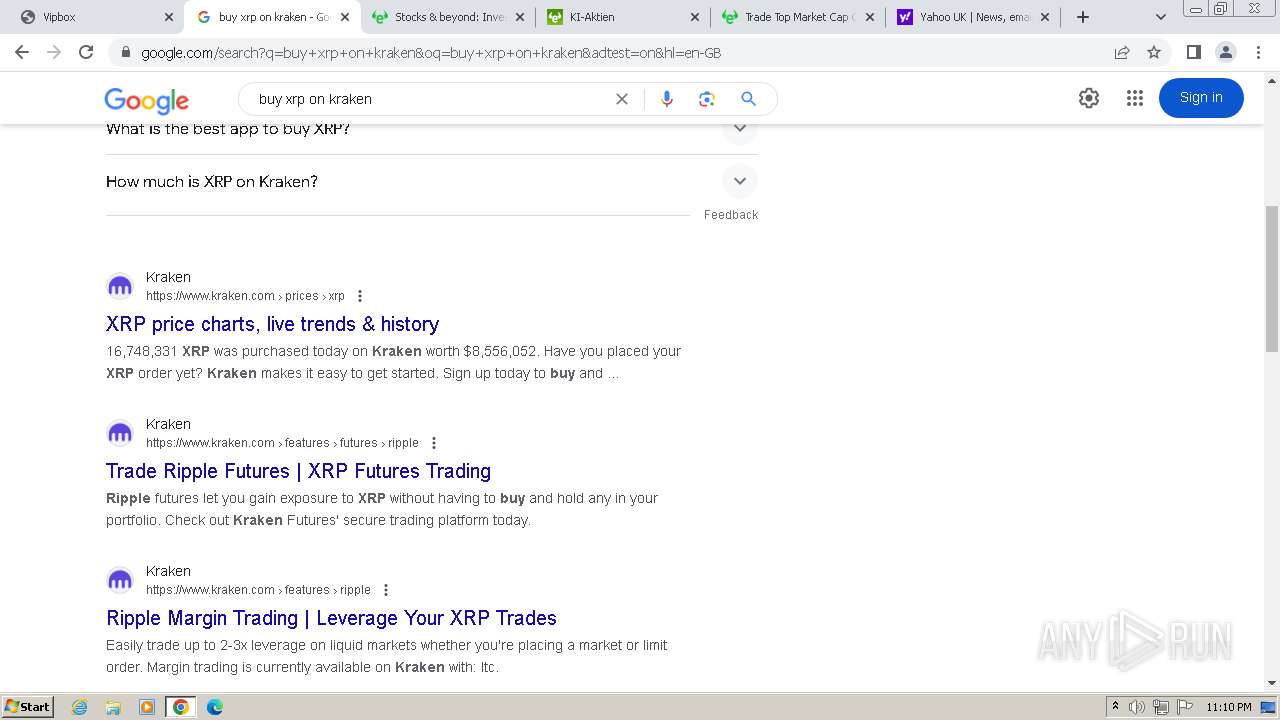Click the volume speaker tray icon
The width and height of the screenshot is (1280, 720).
(1137, 707)
